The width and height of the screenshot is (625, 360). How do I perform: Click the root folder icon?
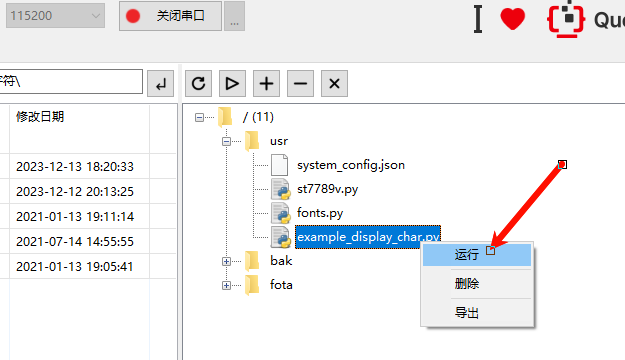pyautogui.click(x=225, y=117)
